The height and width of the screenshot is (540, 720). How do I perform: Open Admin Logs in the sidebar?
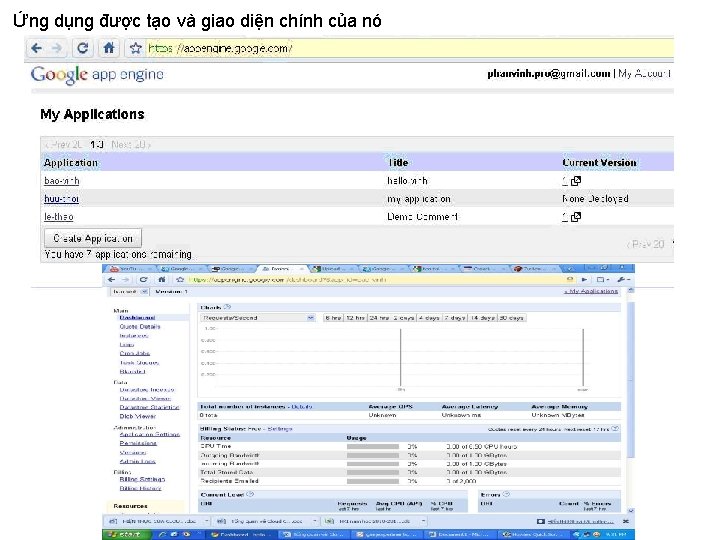(x=137, y=461)
